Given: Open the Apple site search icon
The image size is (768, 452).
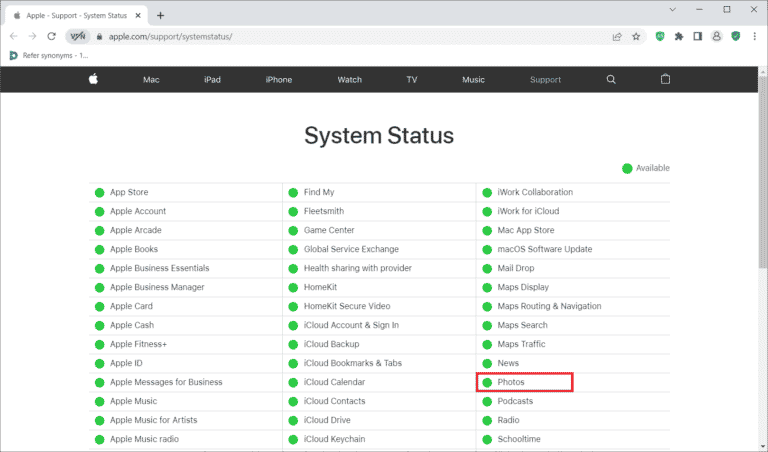Looking at the screenshot, I should [x=611, y=80].
